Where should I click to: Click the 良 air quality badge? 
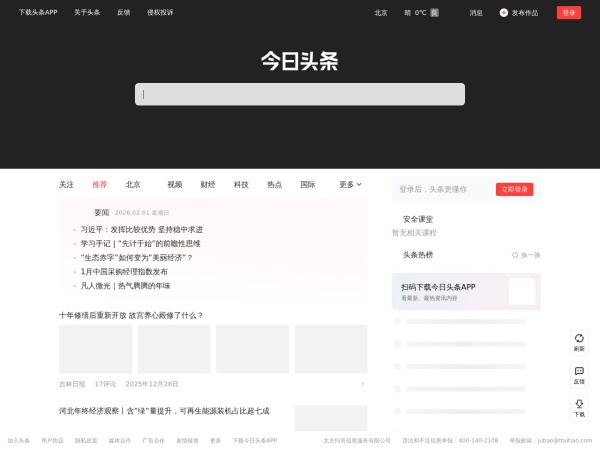pos(434,13)
